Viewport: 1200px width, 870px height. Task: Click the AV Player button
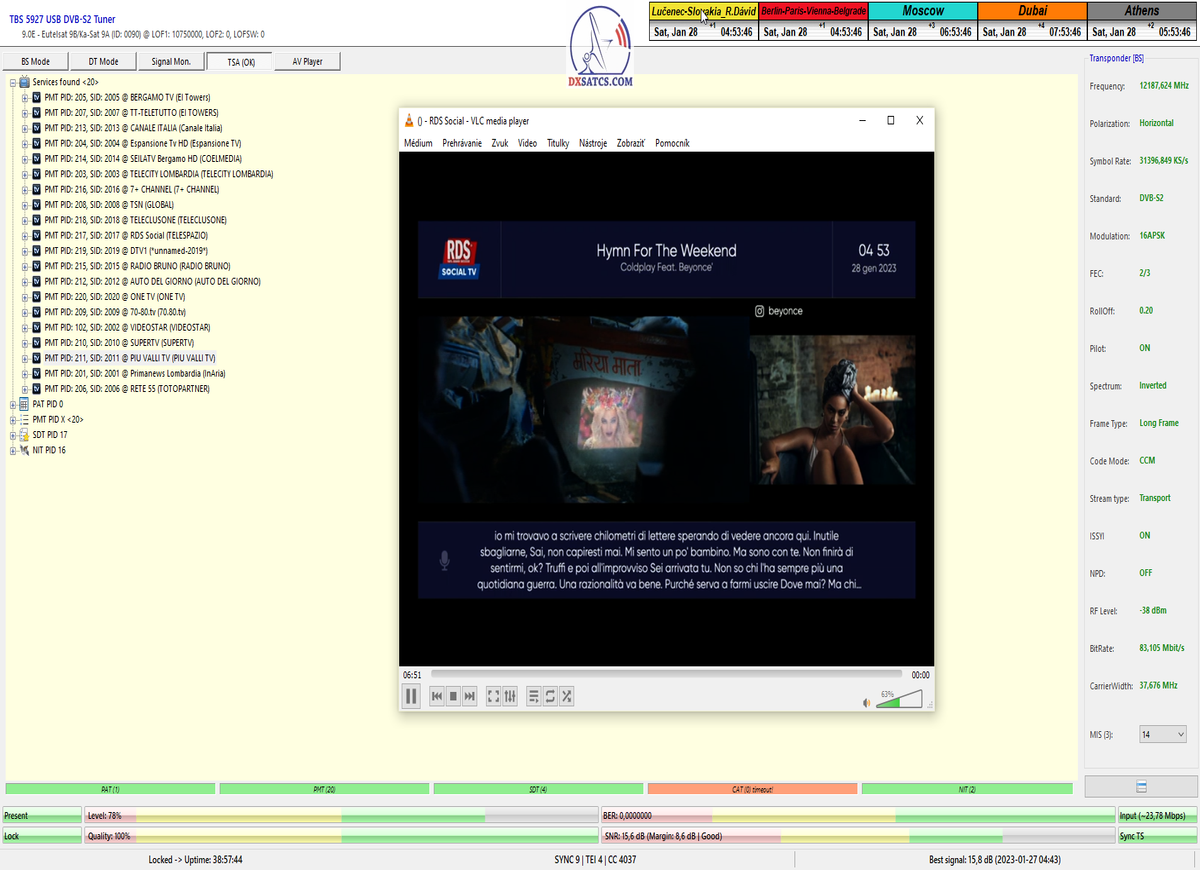point(307,61)
